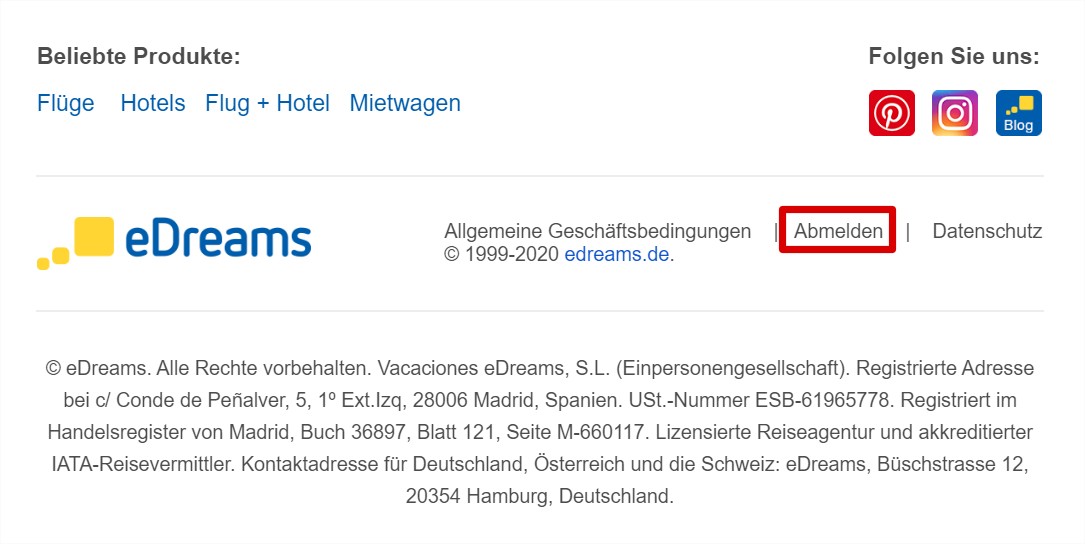Image resolution: width=1085 pixels, height=544 pixels.
Task: Visit the edreams.de link
Action: point(617,254)
